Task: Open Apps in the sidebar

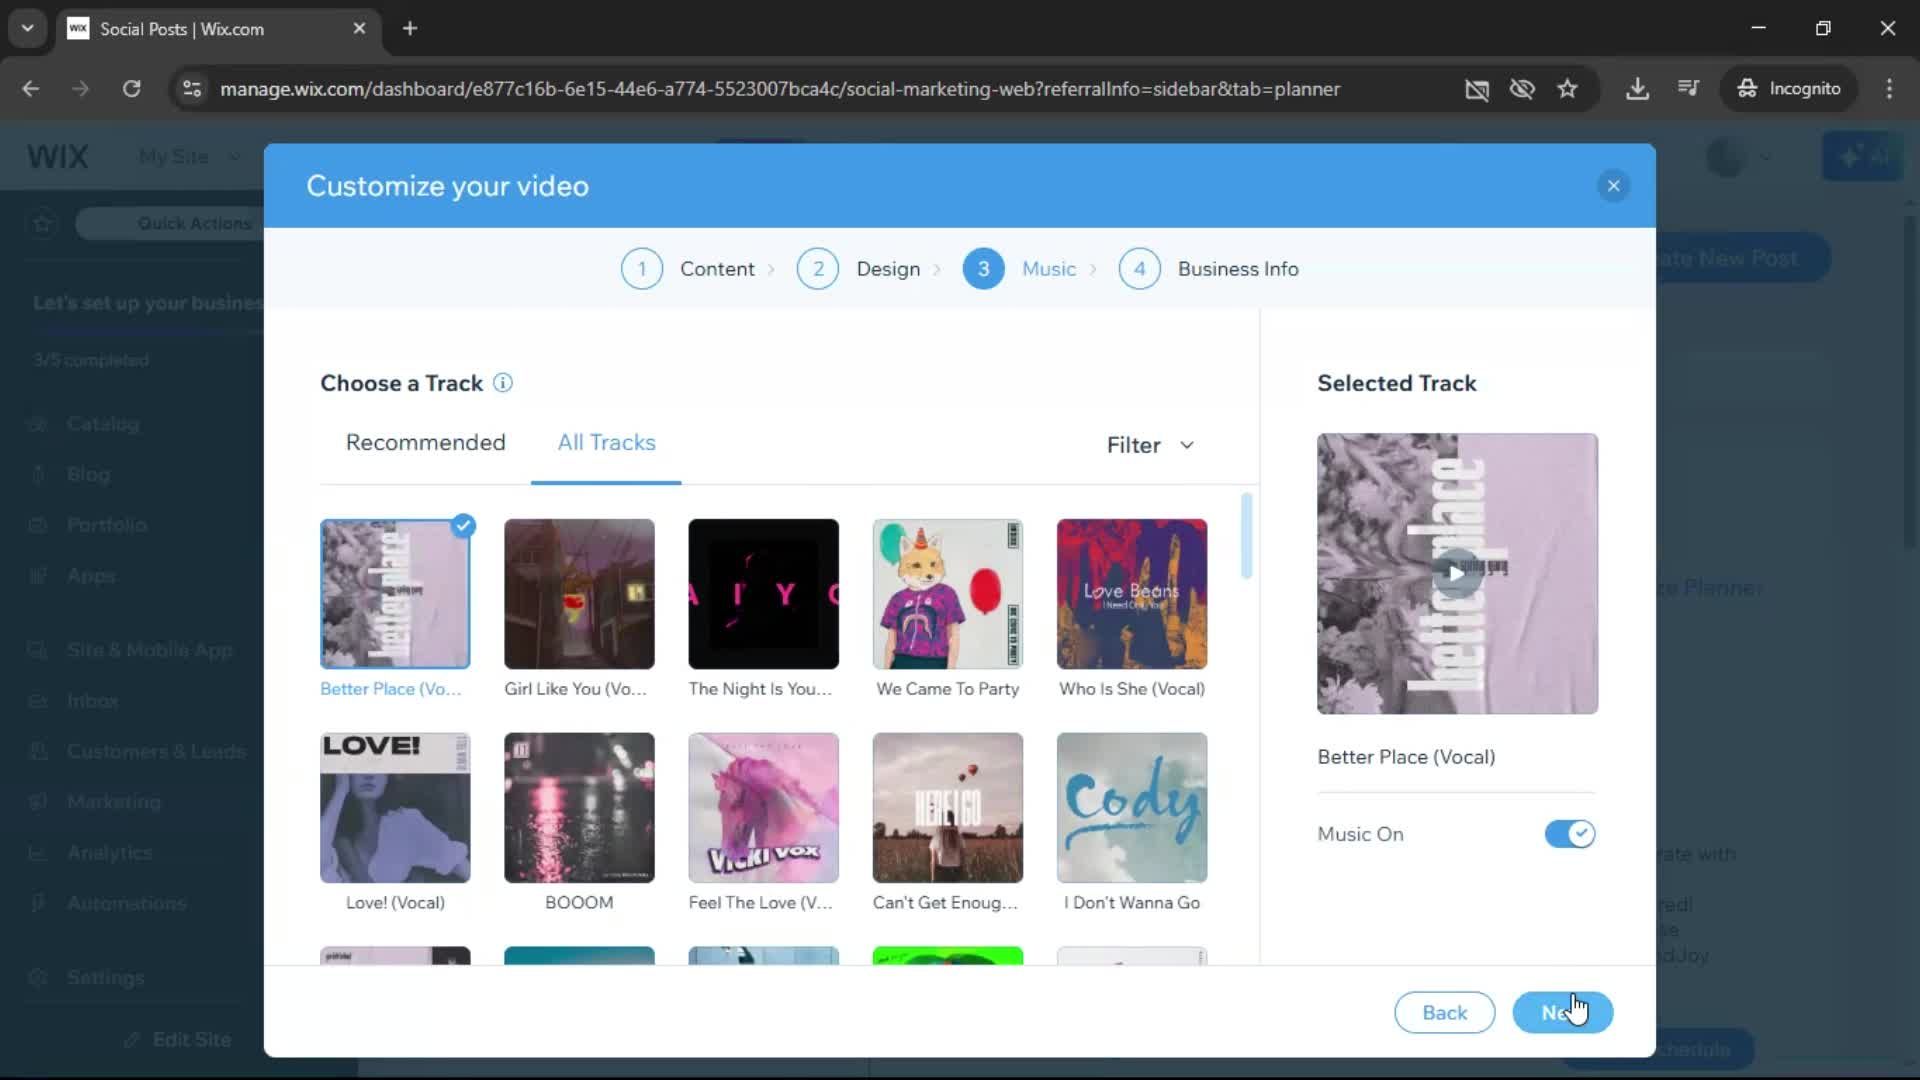Action: pyautogui.click(x=91, y=576)
